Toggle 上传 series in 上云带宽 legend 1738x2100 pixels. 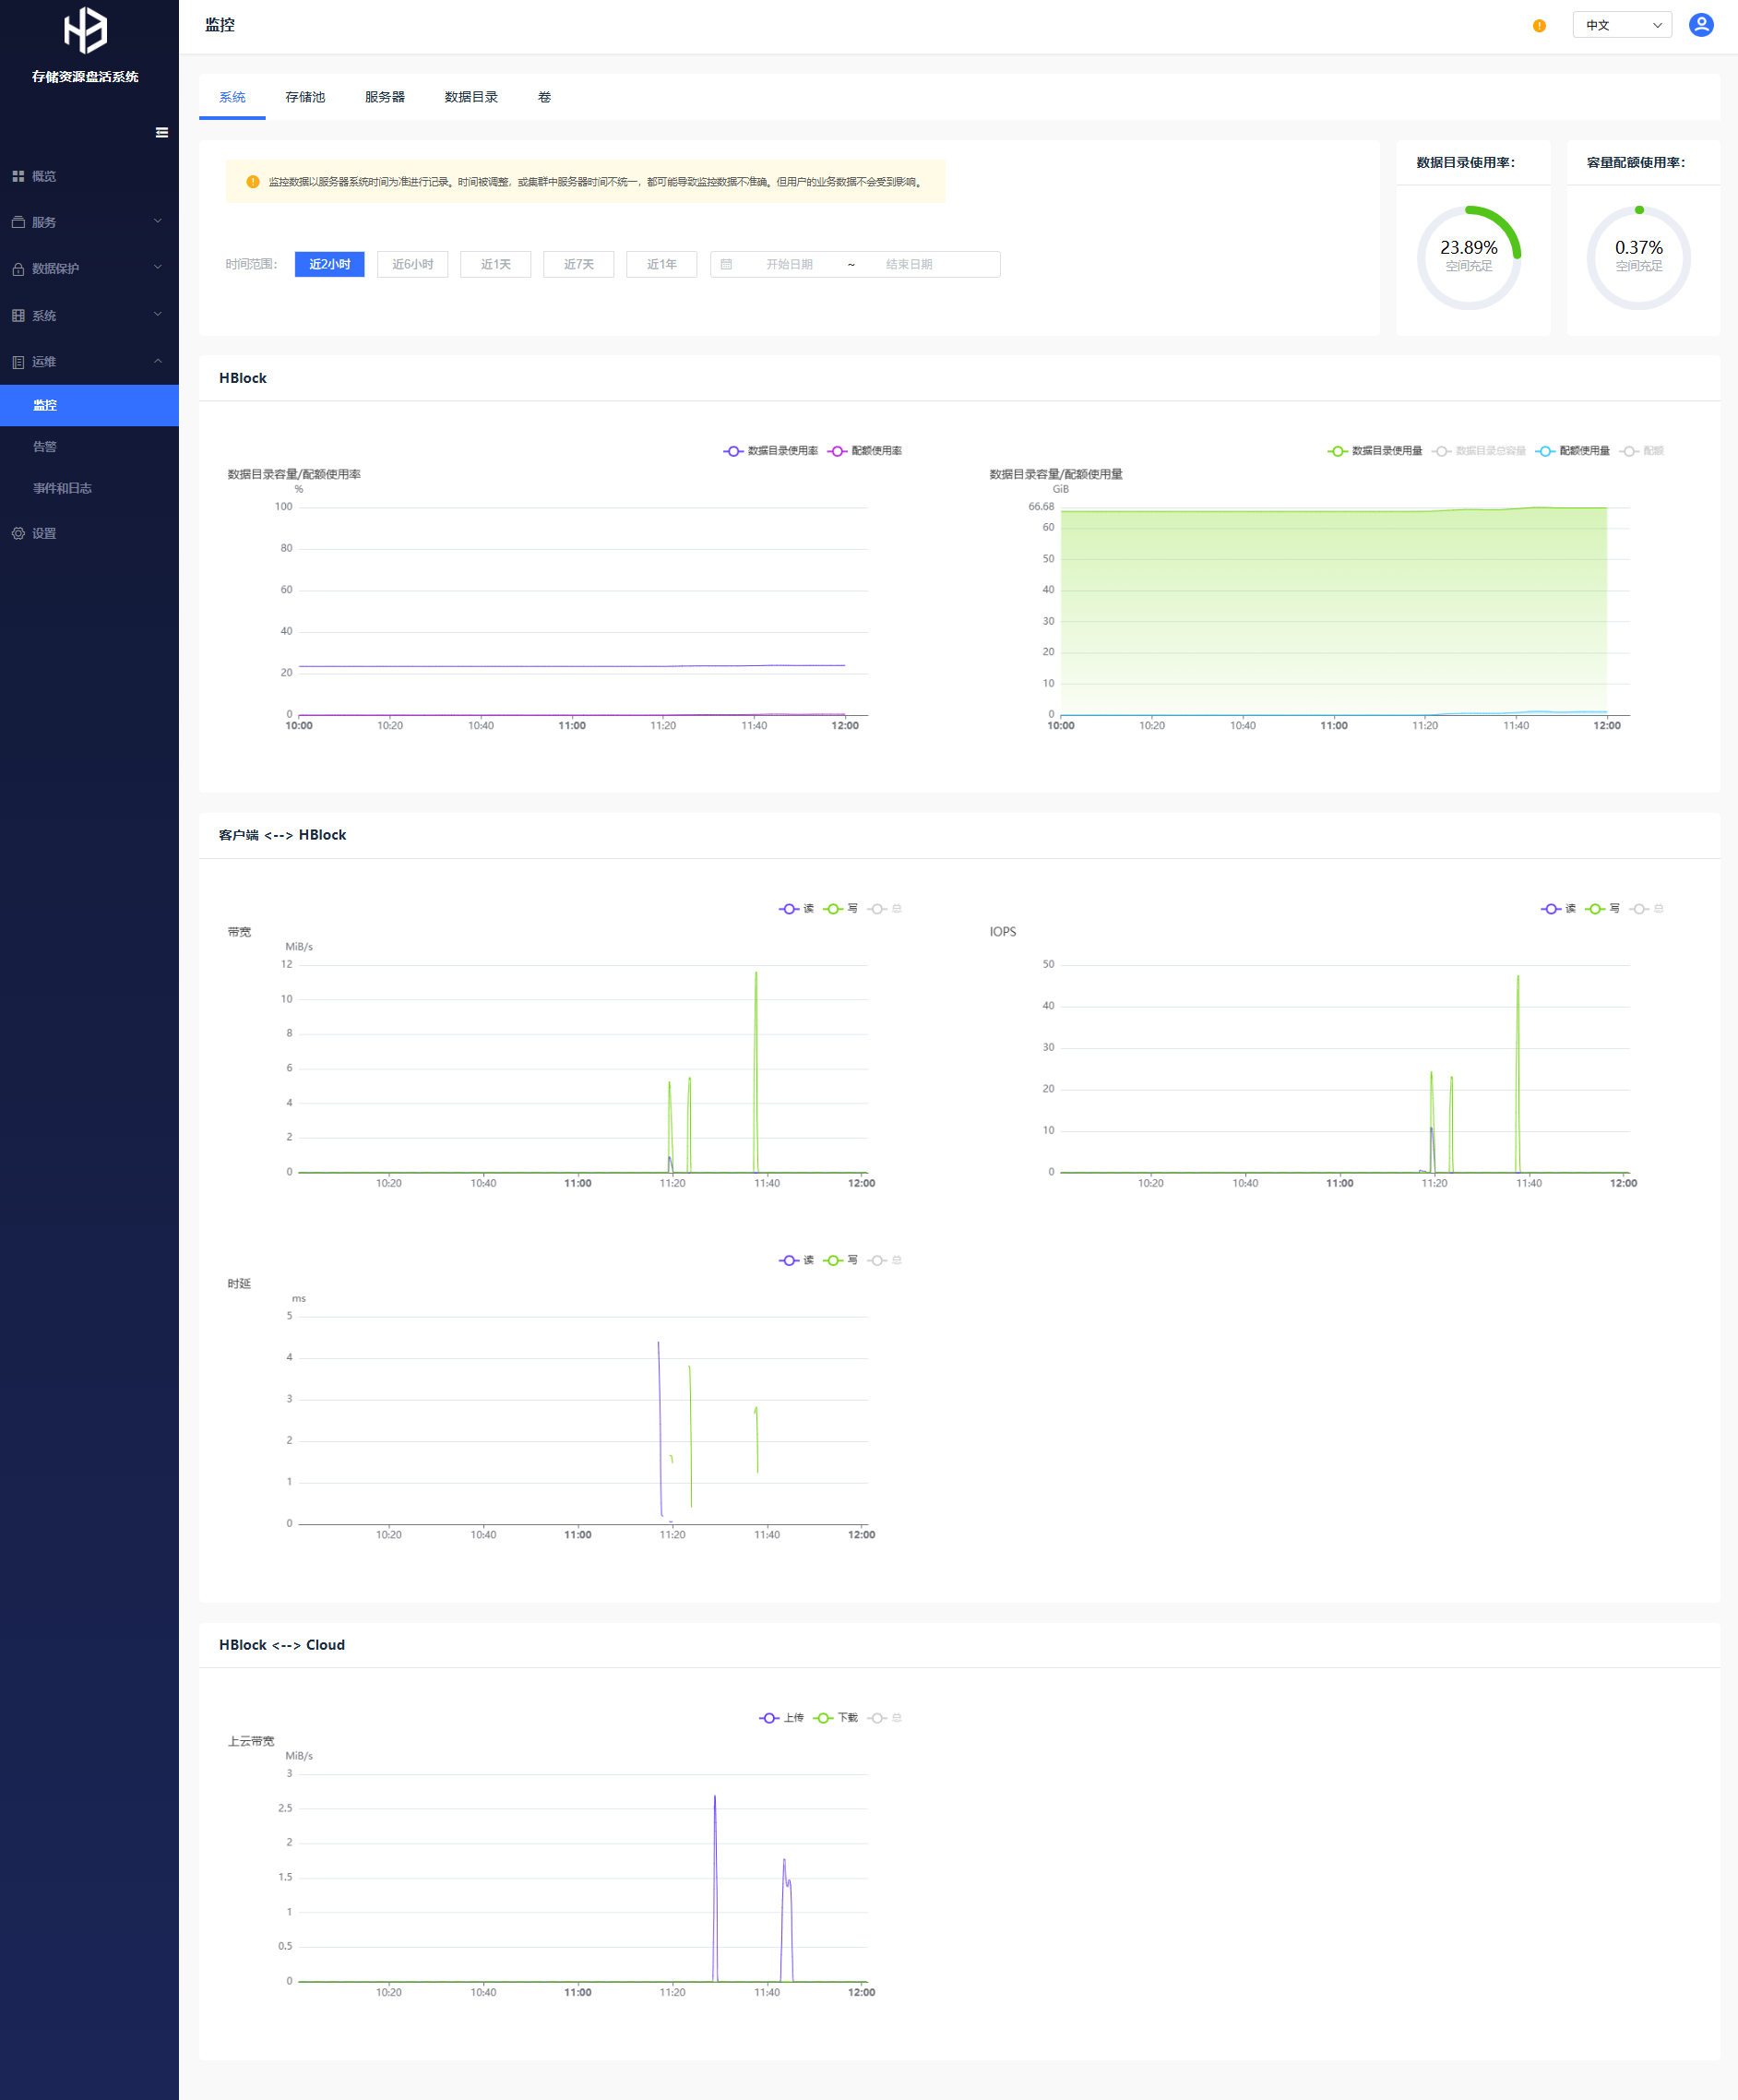[782, 1718]
